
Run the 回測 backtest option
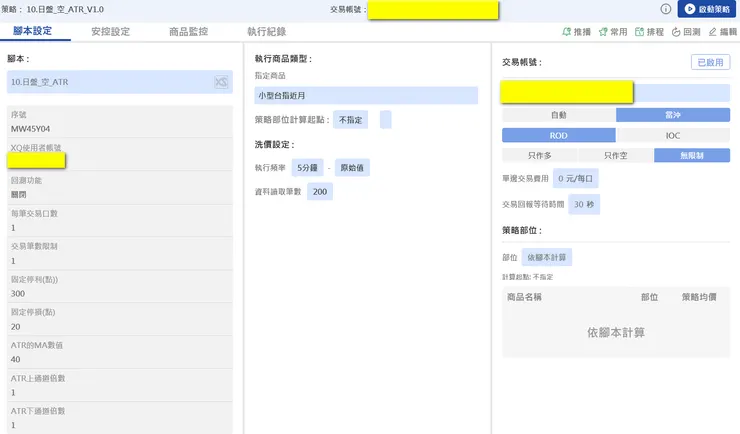[686, 32]
